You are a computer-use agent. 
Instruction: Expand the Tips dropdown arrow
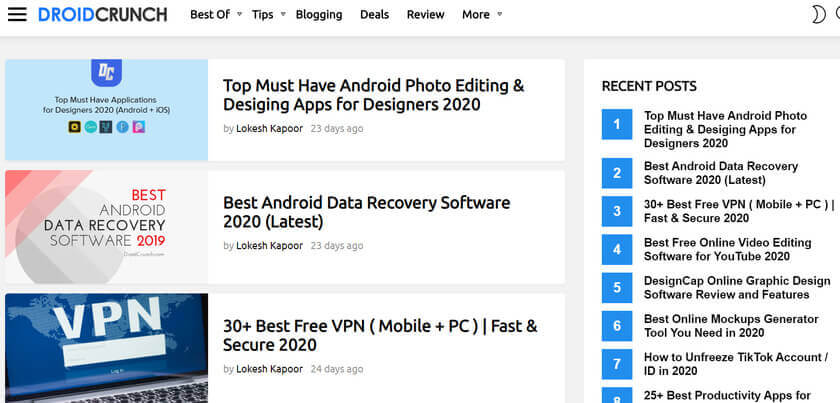[x=283, y=14]
